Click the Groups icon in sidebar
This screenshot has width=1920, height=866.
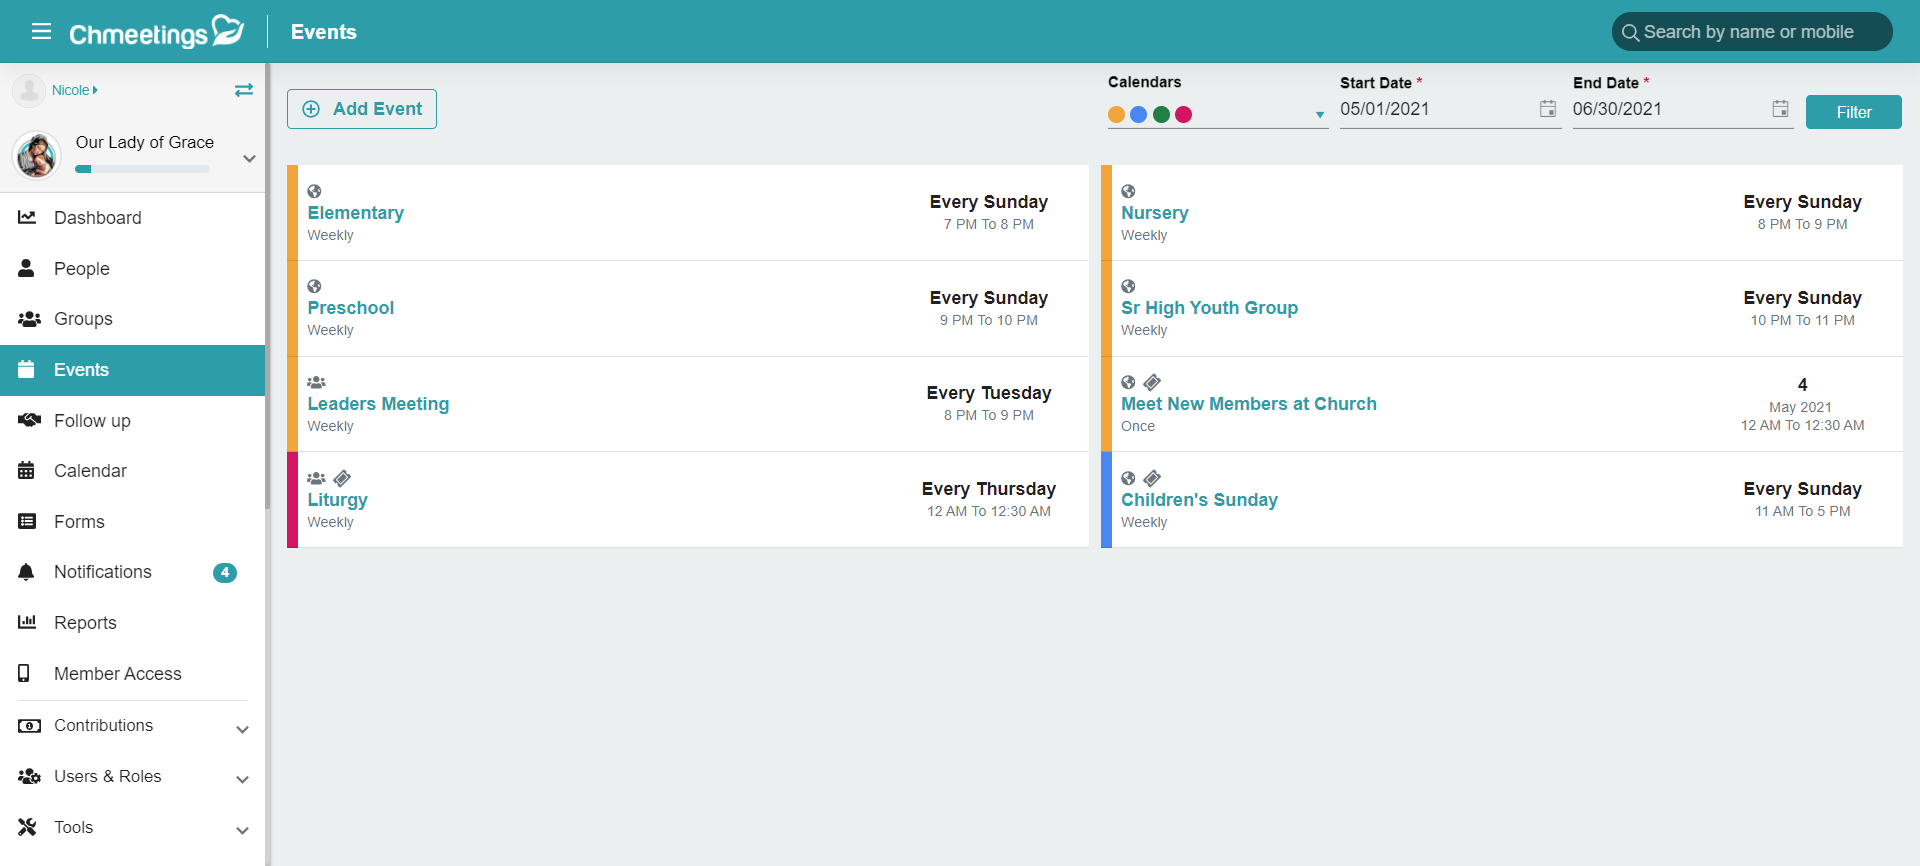pyautogui.click(x=29, y=319)
